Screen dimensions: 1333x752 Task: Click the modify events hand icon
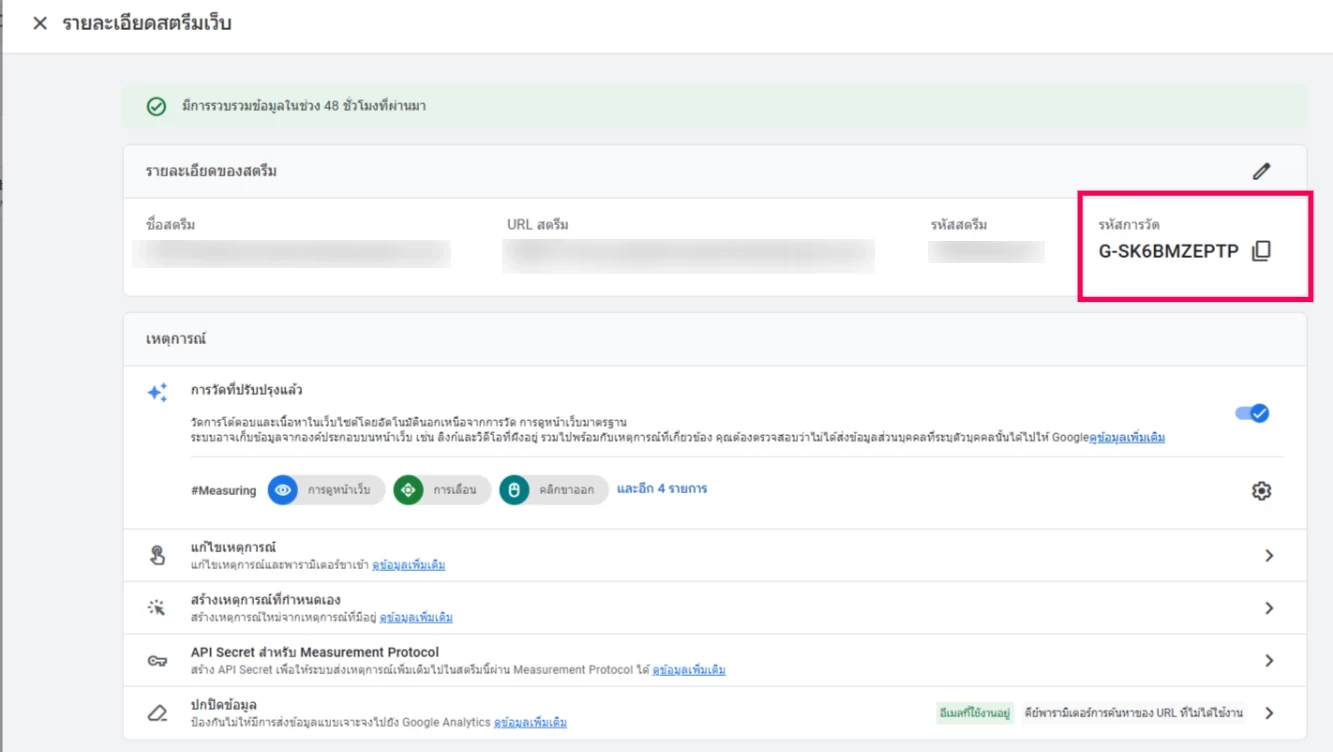pyautogui.click(x=157, y=556)
